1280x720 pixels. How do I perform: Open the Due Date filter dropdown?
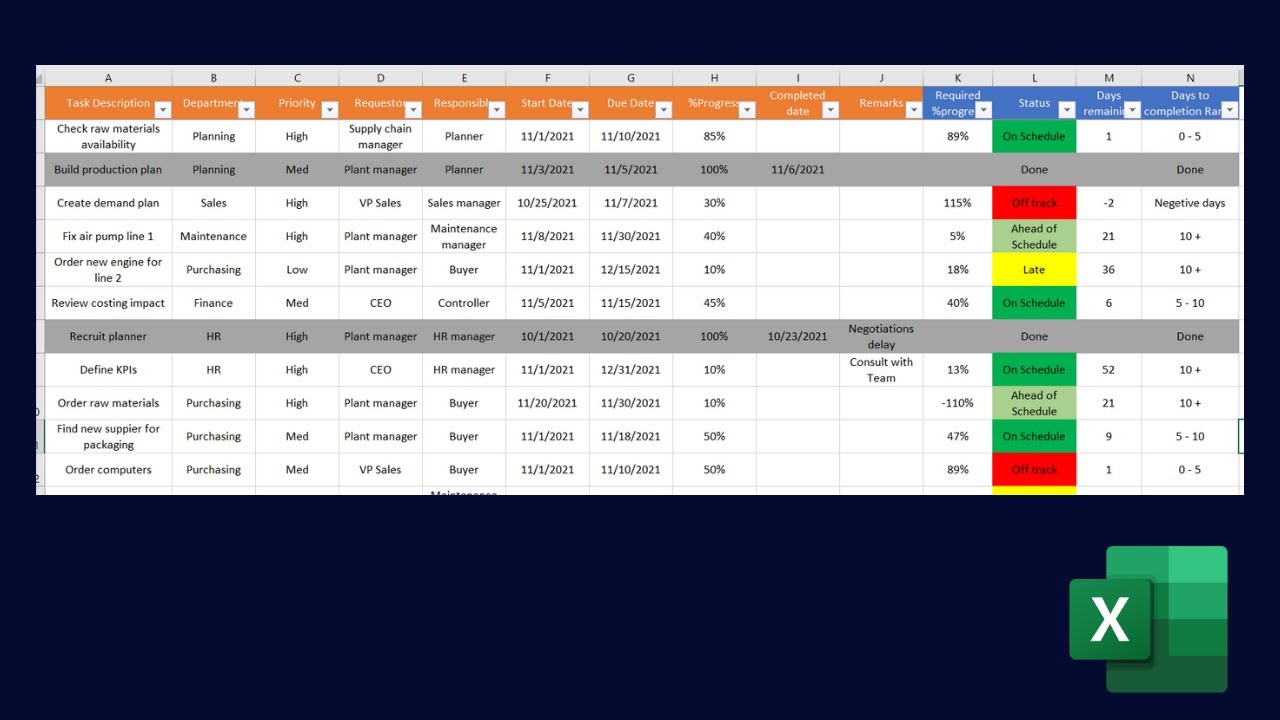coord(664,110)
